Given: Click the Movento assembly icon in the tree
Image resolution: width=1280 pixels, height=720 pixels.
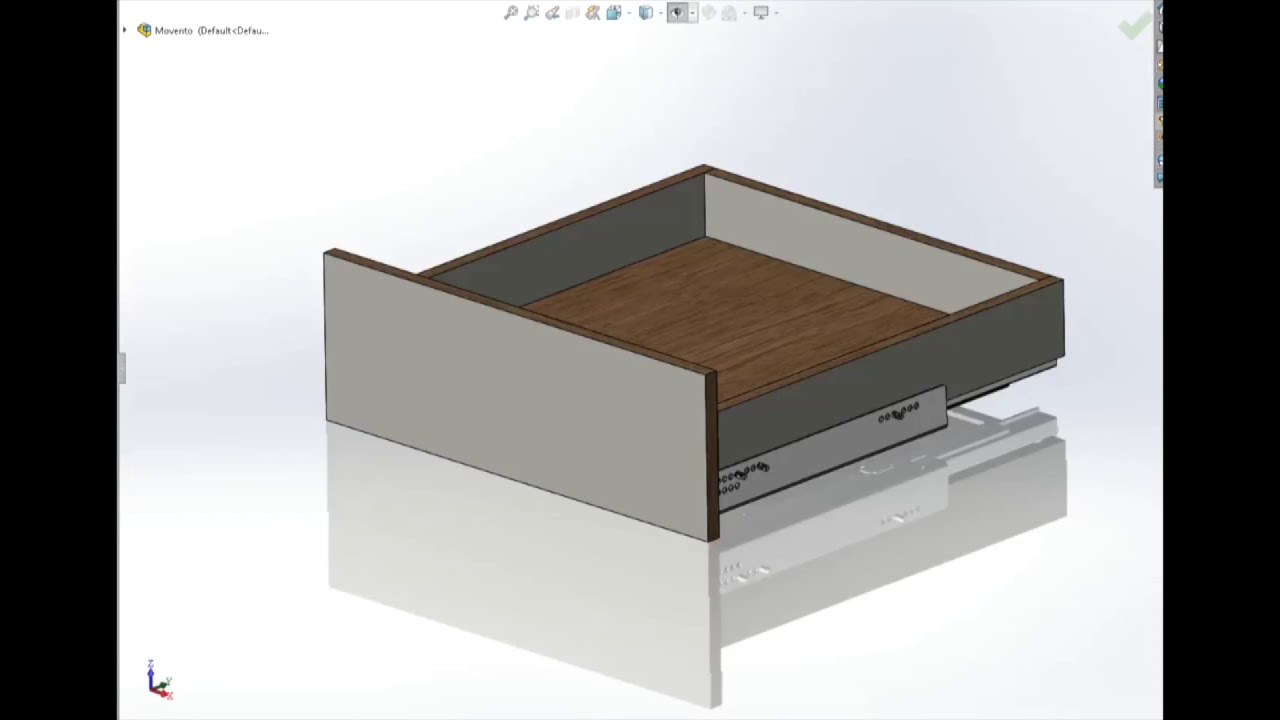Looking at the screenshot, I should point(144,30).
